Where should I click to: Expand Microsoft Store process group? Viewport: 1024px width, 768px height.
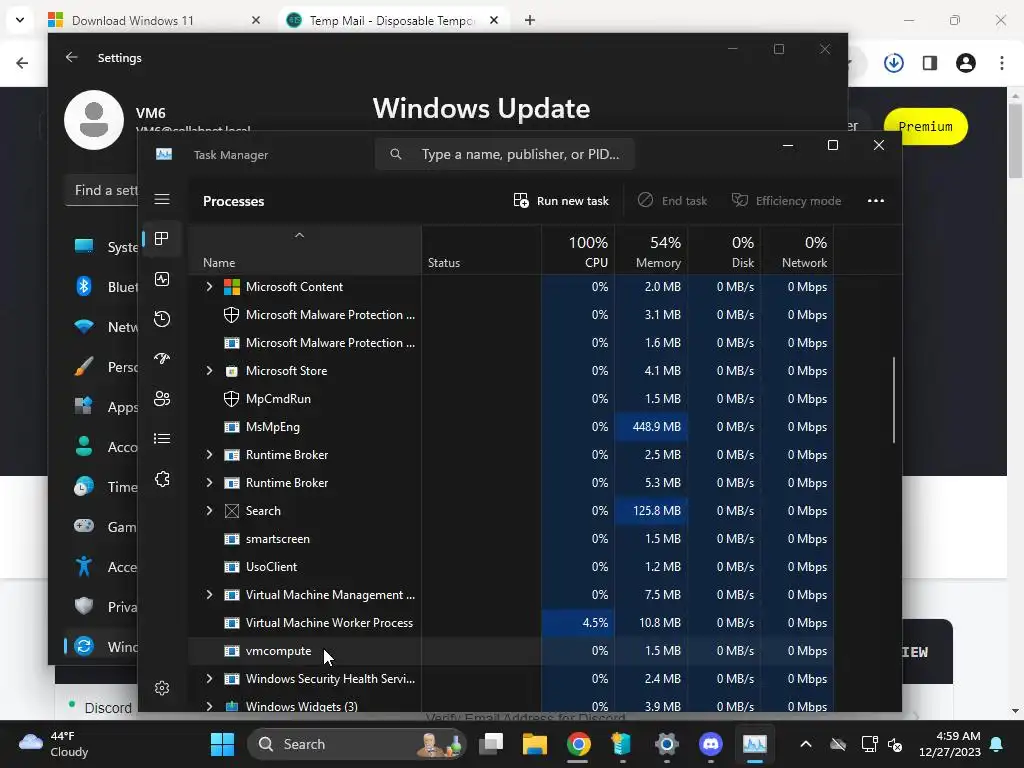209,370
